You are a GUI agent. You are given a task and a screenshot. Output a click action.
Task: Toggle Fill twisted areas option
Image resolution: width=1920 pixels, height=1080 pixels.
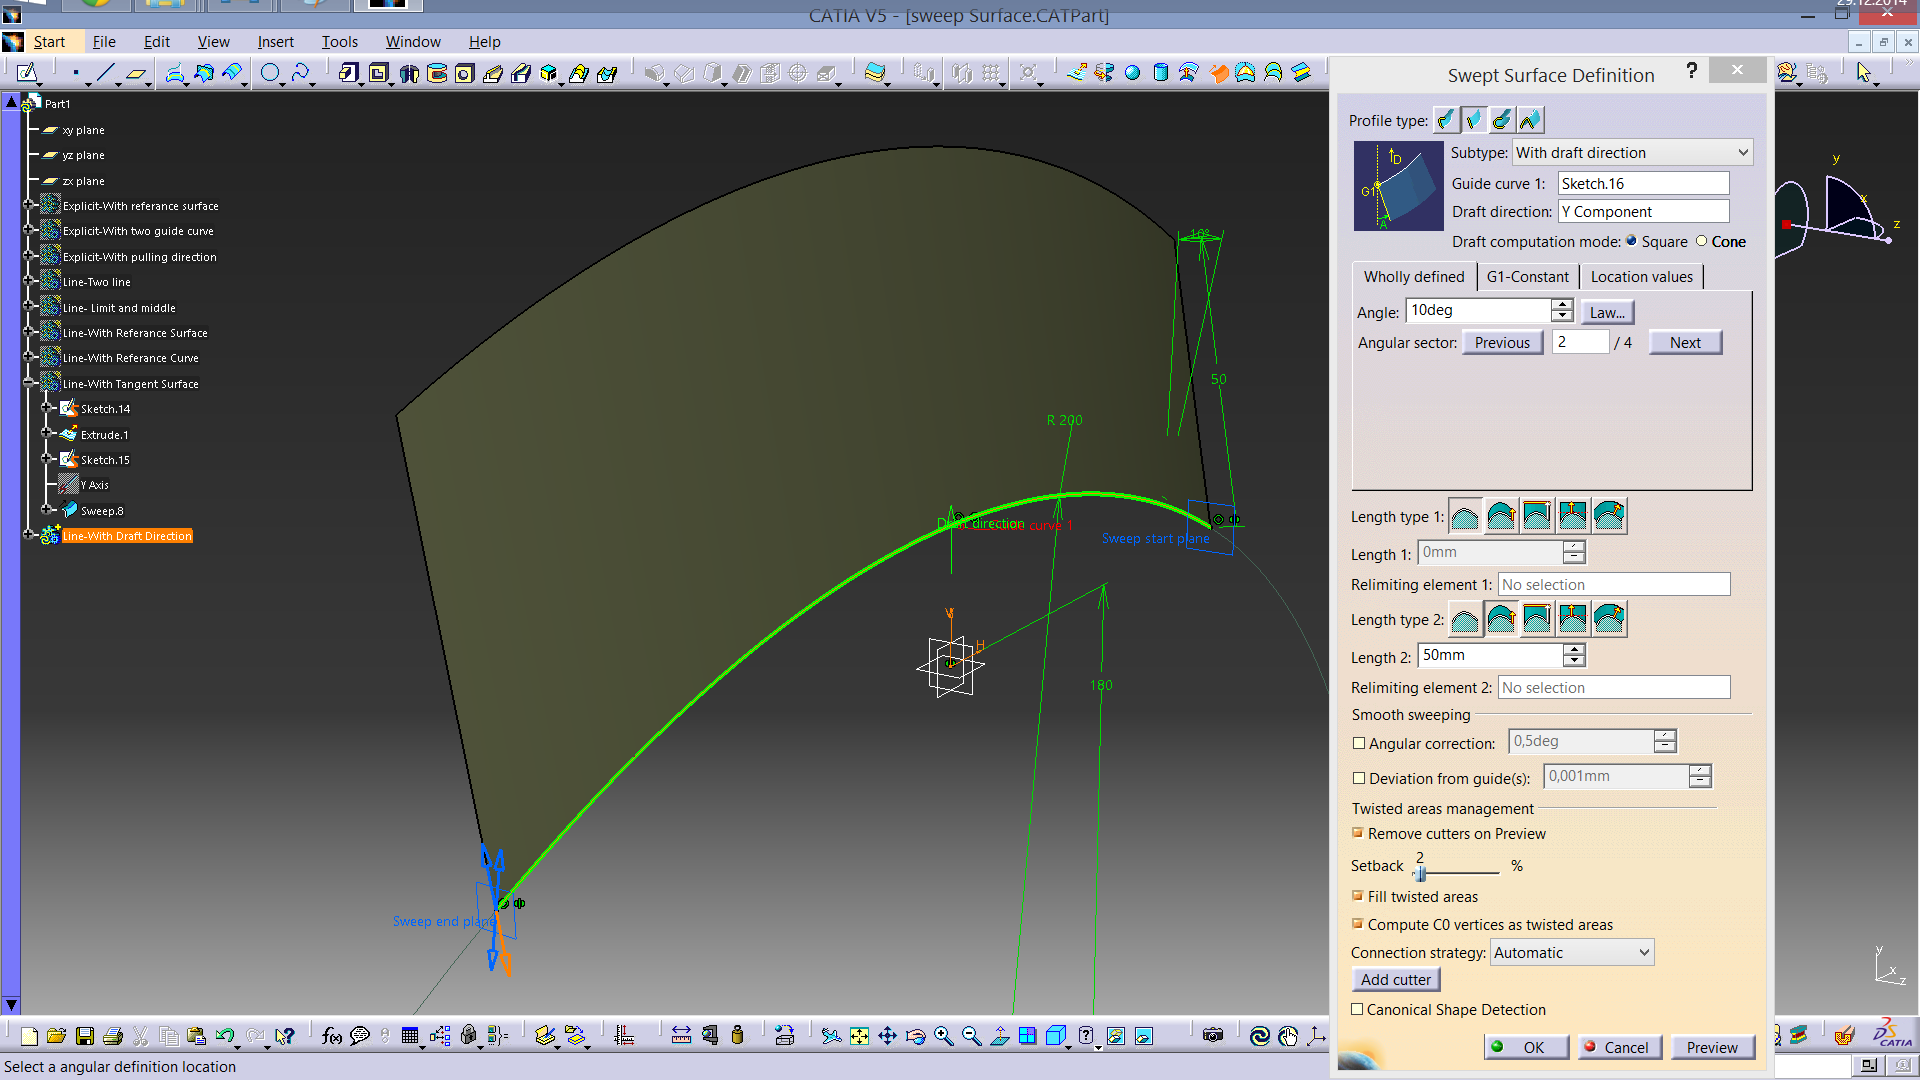[x=1357, y=896]
